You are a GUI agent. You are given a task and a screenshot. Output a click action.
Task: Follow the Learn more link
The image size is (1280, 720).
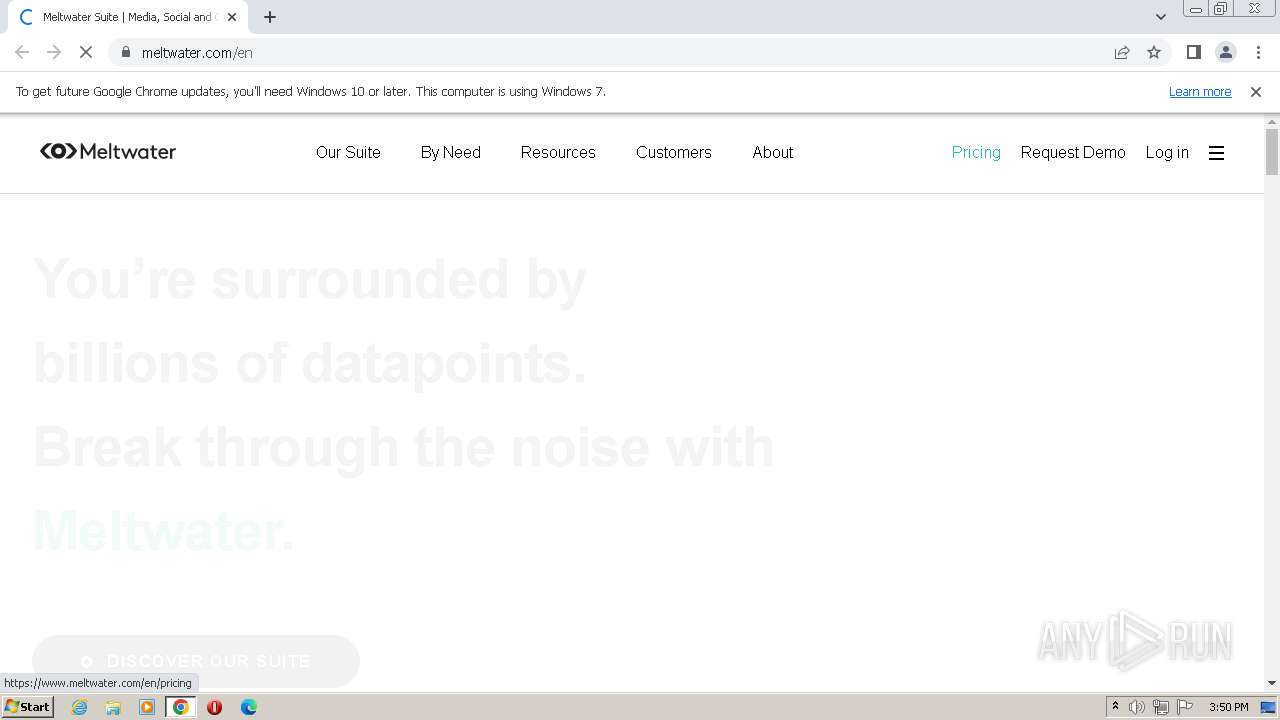click(x=1200, y=91)
